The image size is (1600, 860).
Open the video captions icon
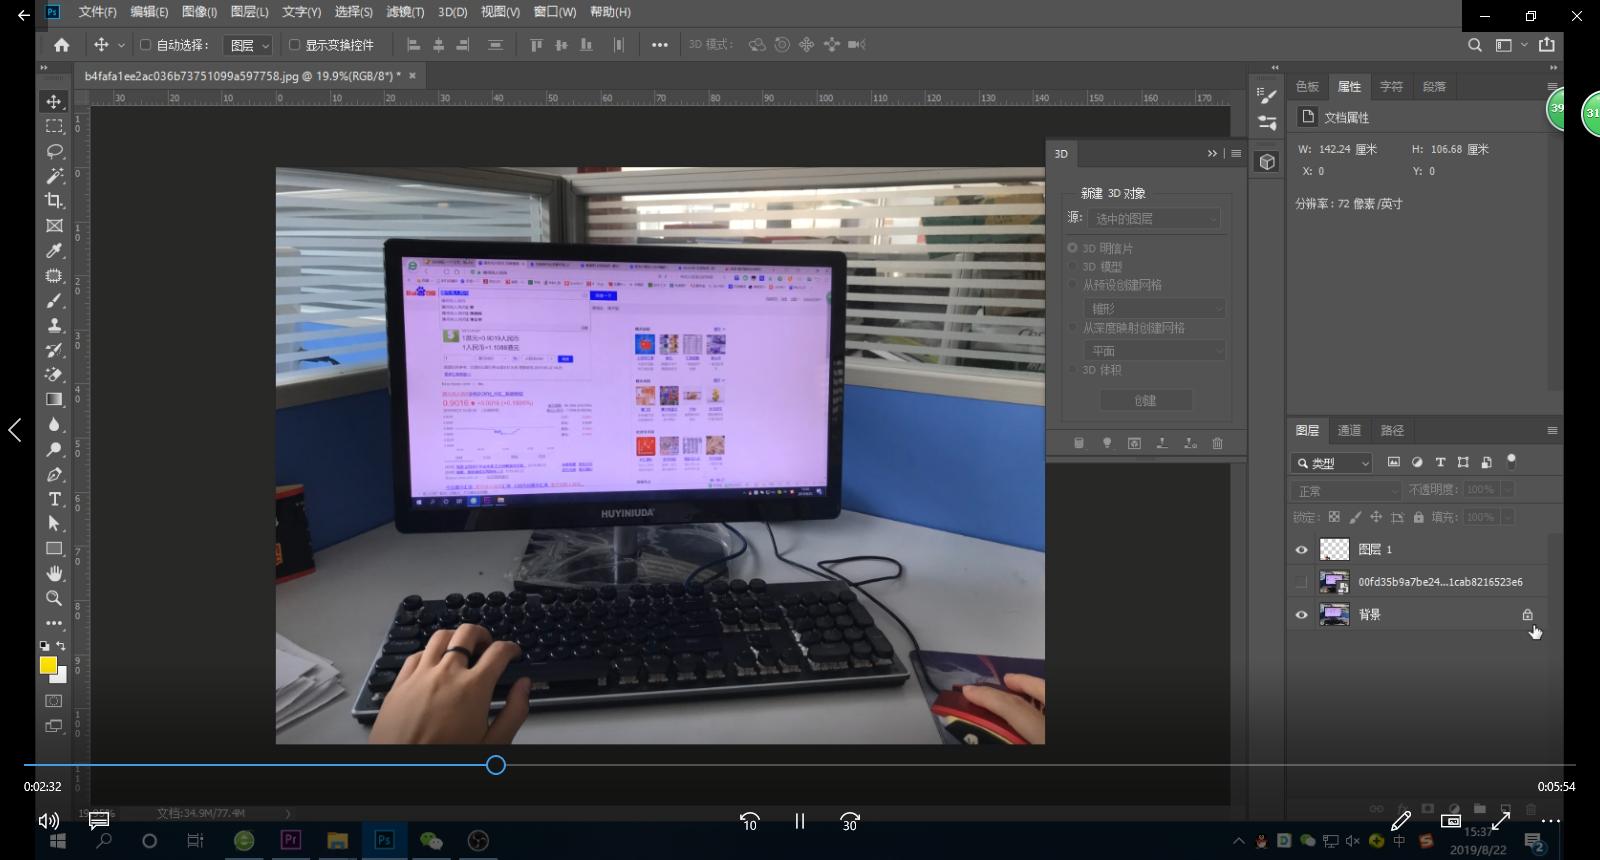click(x=99, y=821)
